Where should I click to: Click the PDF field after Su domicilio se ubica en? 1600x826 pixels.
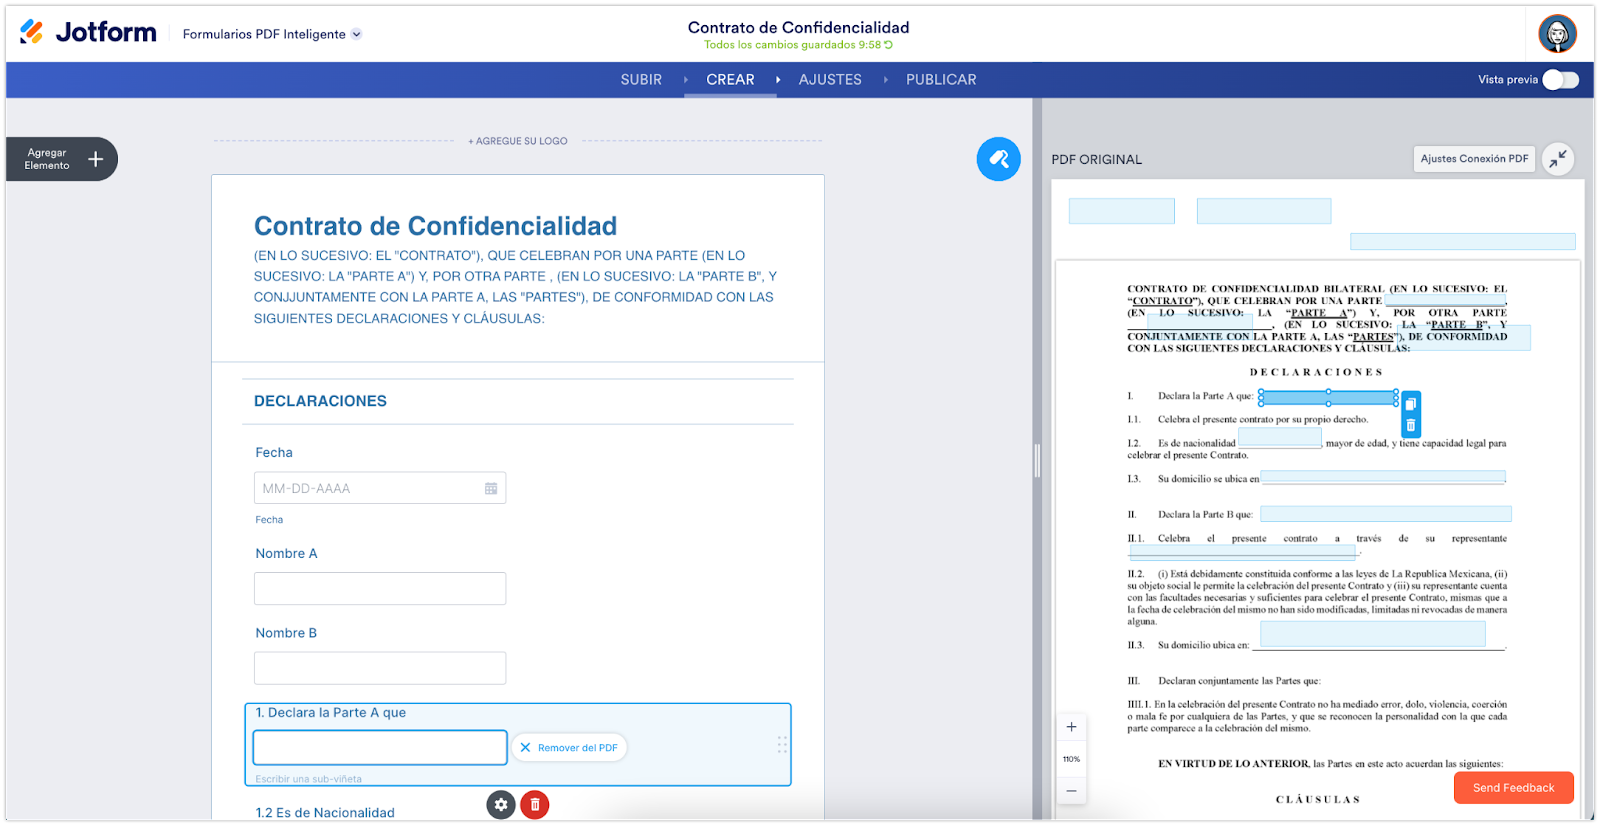1383,478
